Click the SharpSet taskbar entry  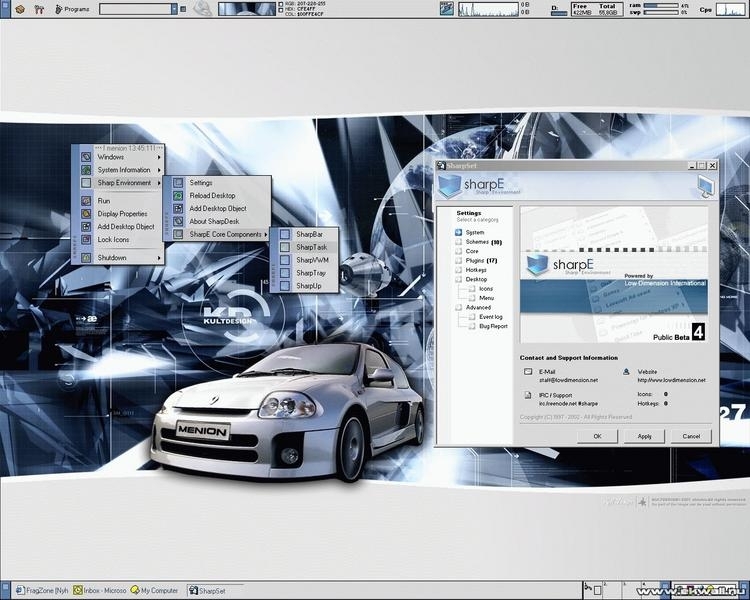216,591
